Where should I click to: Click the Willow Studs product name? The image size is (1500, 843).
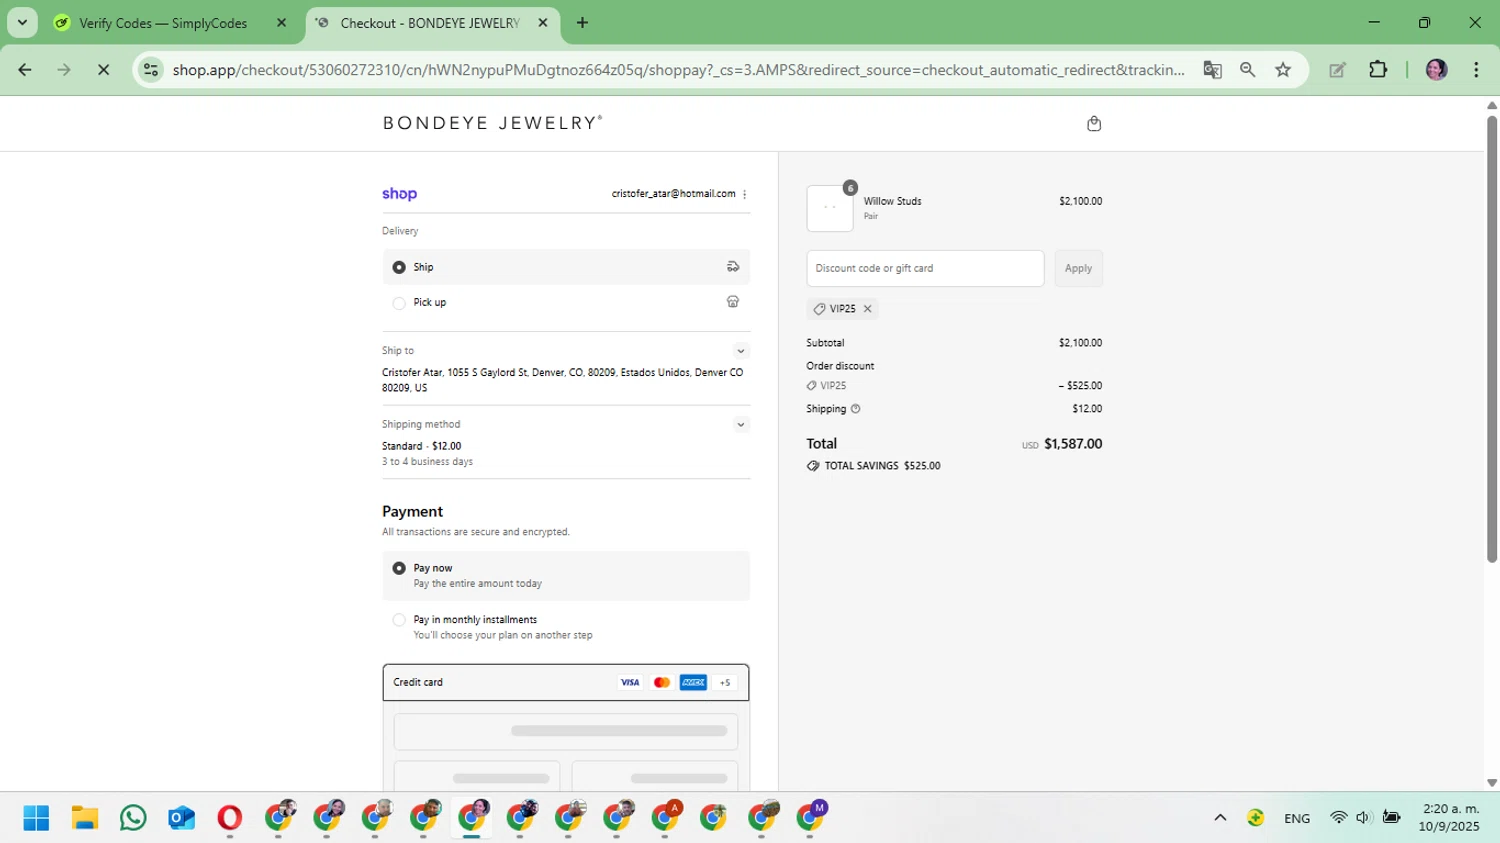tap(892, 201)
